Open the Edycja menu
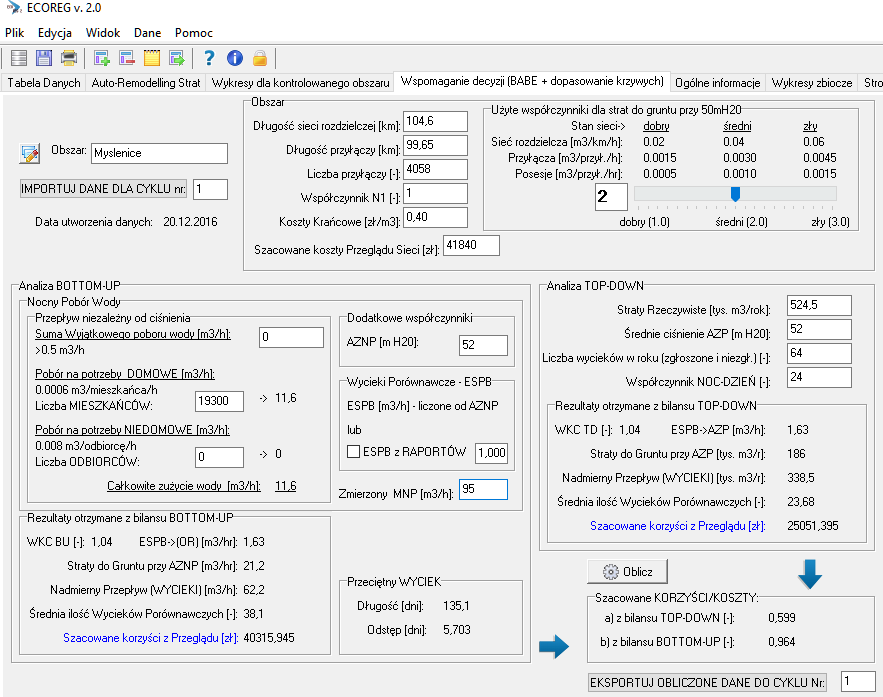Viewport: 883px width, 697px height. tap(55, 33)
